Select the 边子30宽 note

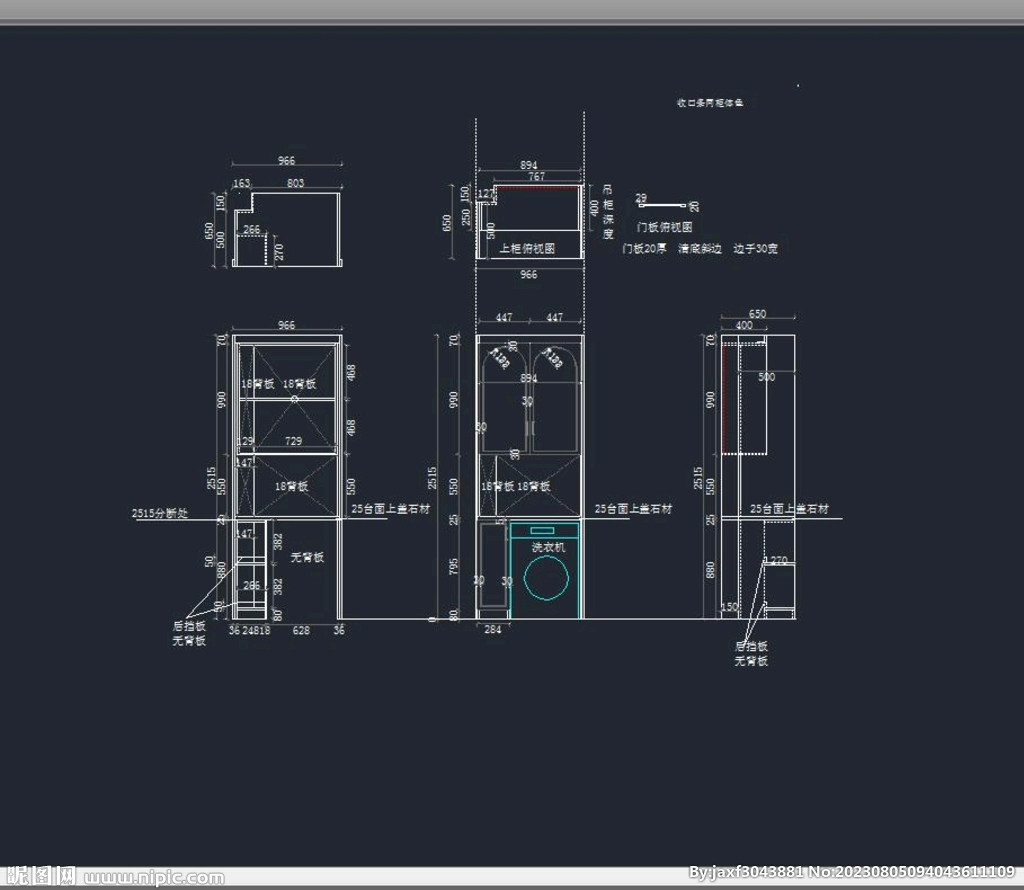click(755, 248)
